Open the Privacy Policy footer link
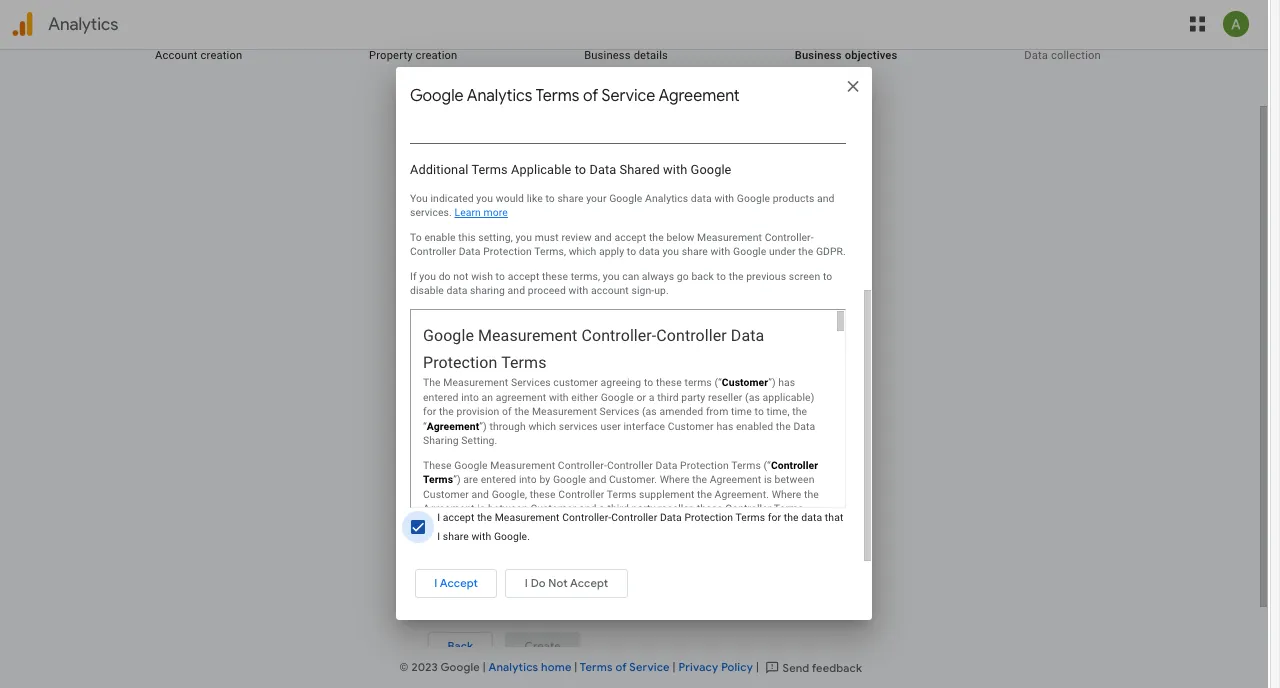 pyautogui.click(x=715, y=667)
